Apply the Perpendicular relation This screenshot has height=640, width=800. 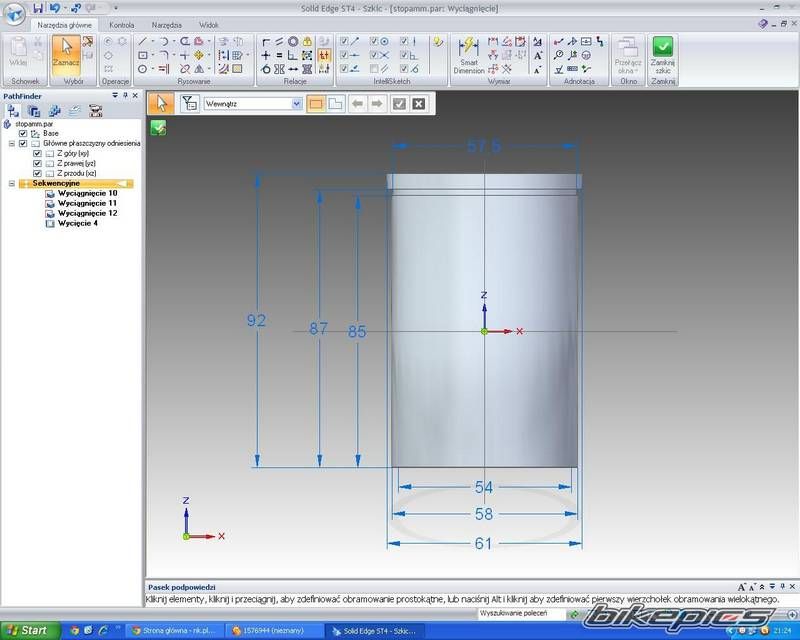point(293,55)
